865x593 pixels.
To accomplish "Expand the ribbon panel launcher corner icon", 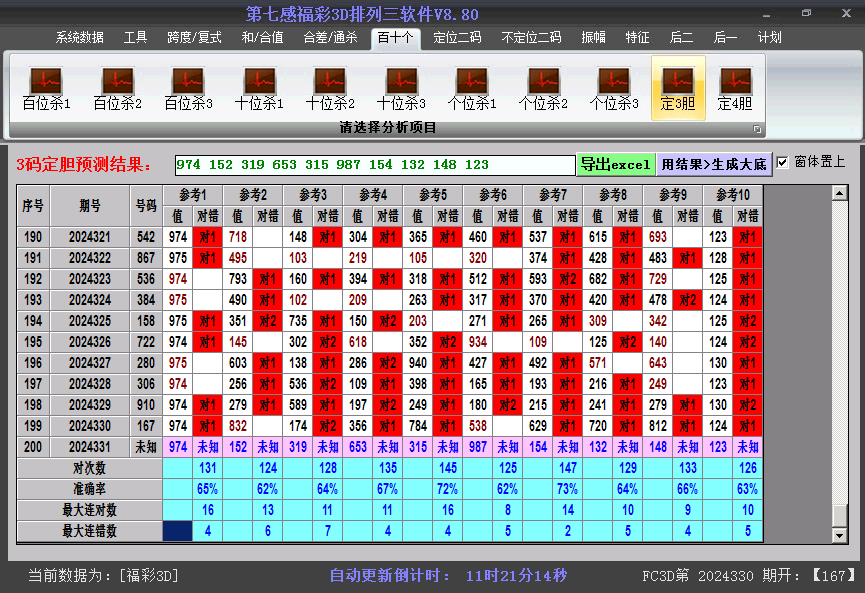I will pyautogui.click(x=757, y=129).
